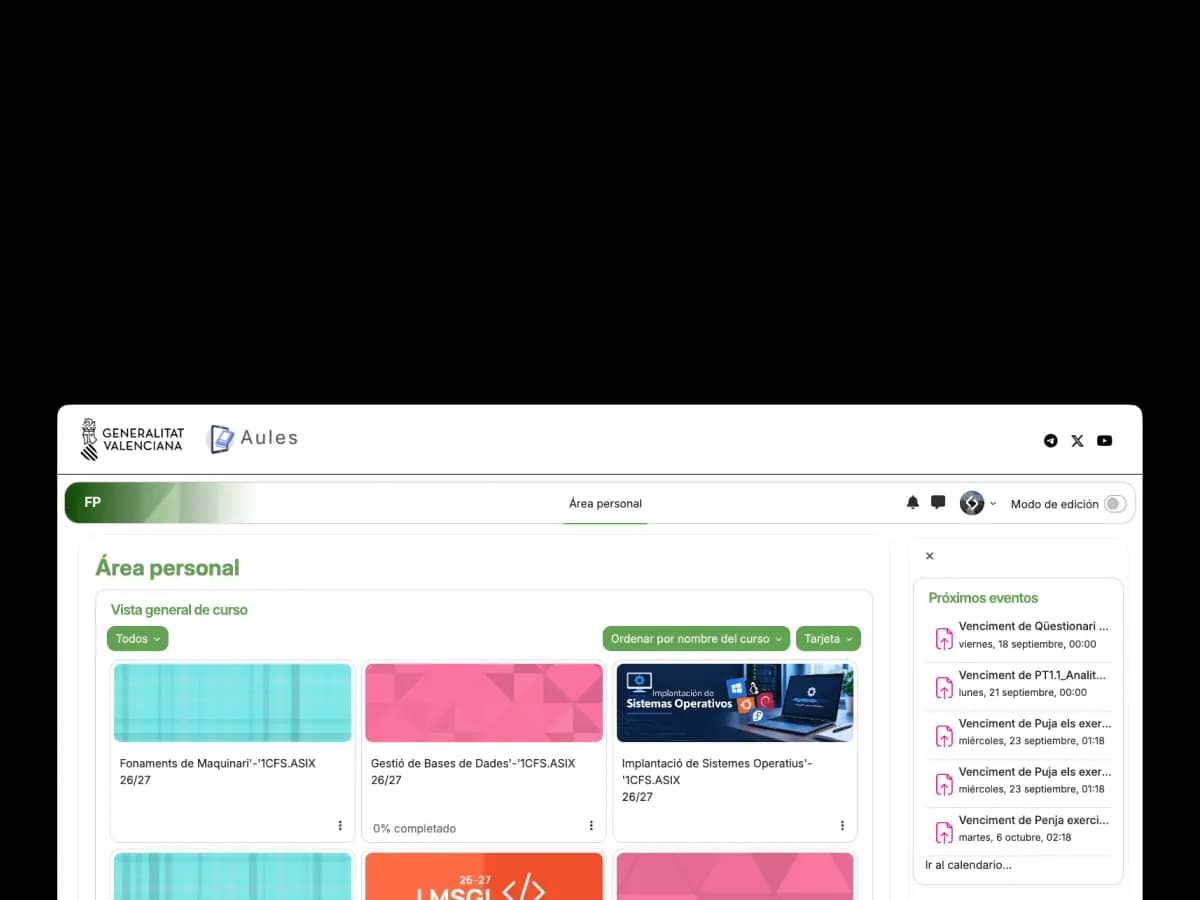Open the X social icon
The width and height of the screenshot is (1200, 900).
coord(1077,441)
